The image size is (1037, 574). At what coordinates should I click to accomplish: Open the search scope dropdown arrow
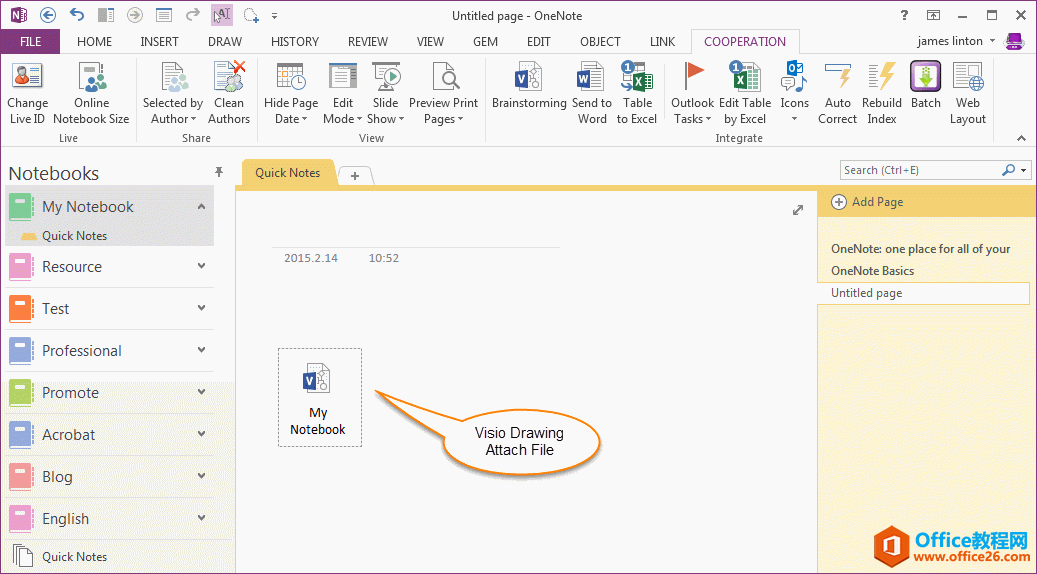click(1024, 170)
